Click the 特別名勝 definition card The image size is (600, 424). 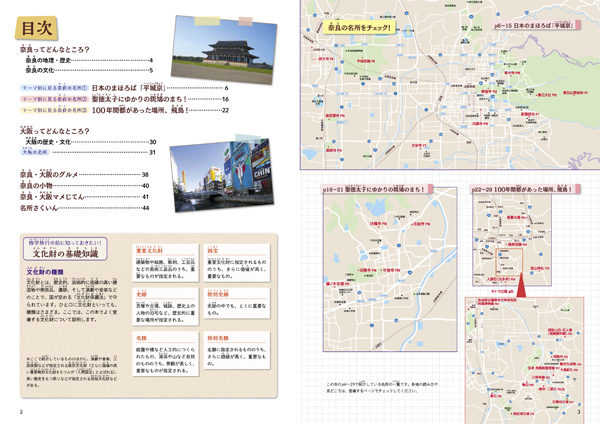236,350
